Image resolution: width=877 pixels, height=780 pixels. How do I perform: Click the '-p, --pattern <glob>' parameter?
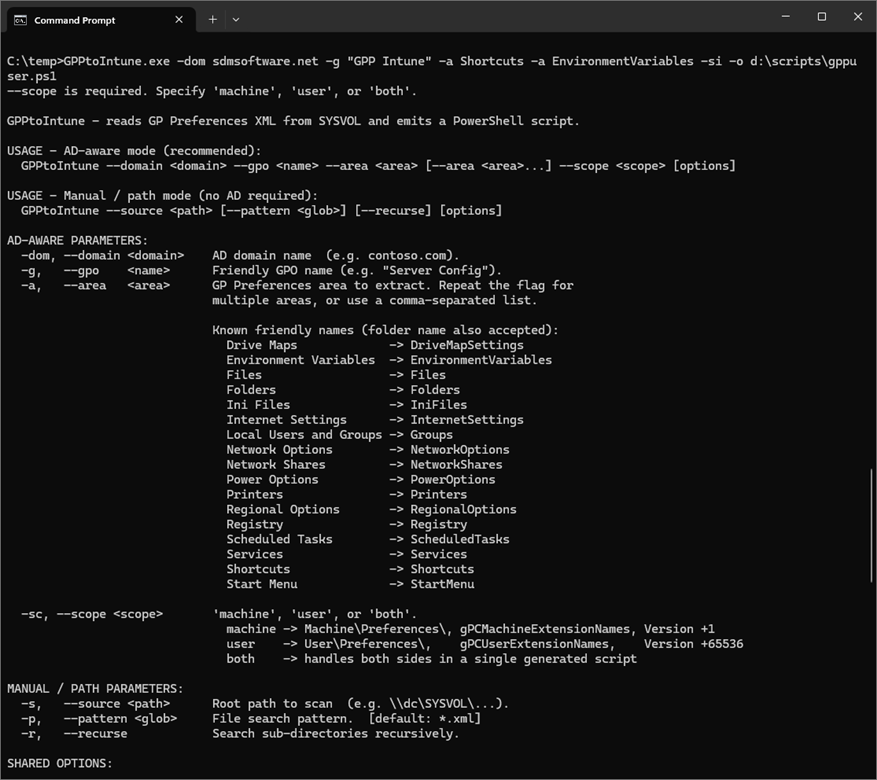point(98,718)
